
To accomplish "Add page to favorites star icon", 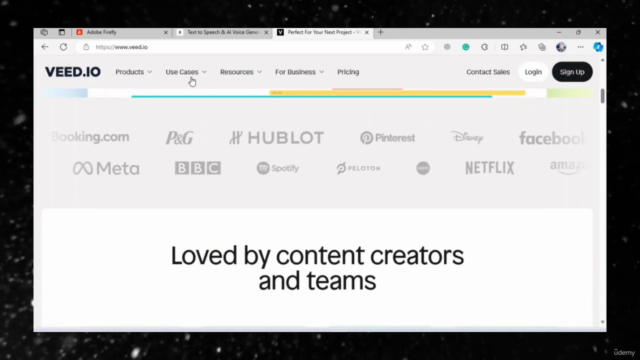I will (x=425, y=47).
